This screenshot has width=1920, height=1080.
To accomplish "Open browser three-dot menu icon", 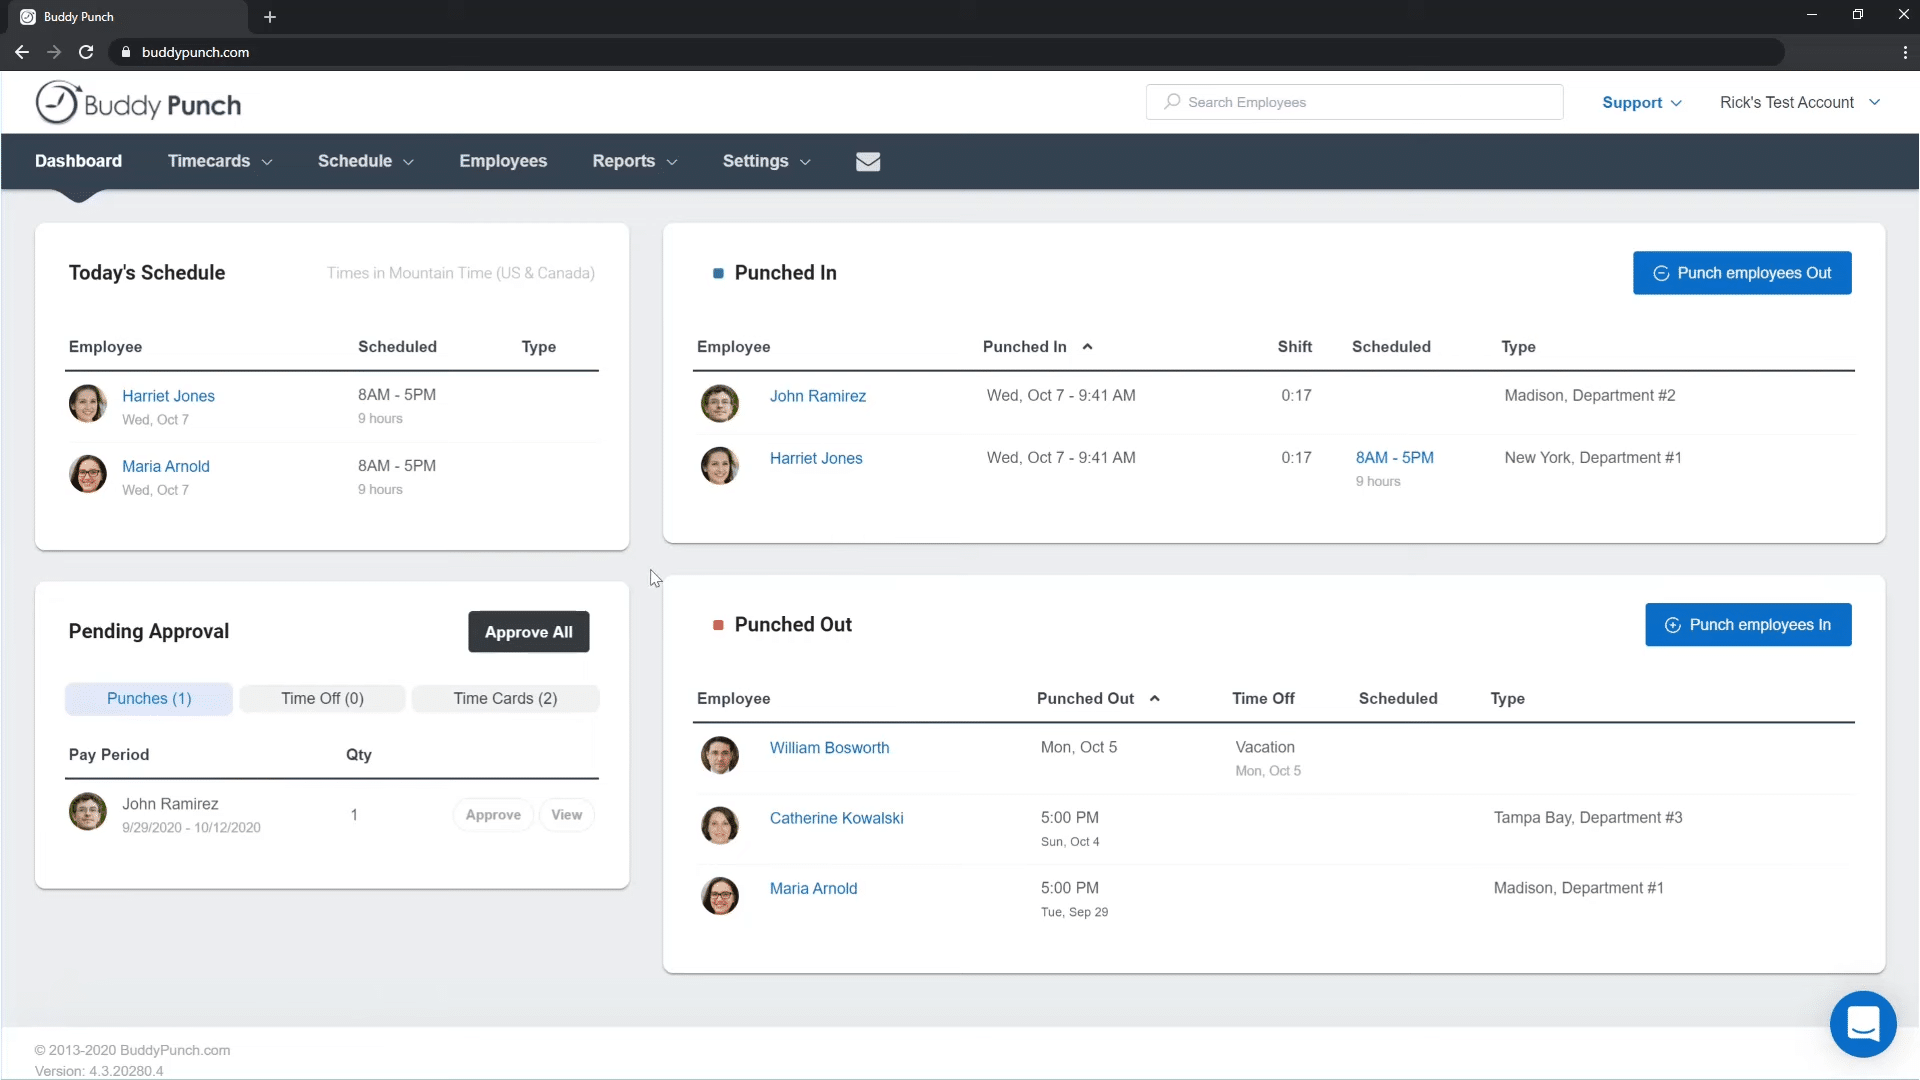I will [x=1904, y=52].
